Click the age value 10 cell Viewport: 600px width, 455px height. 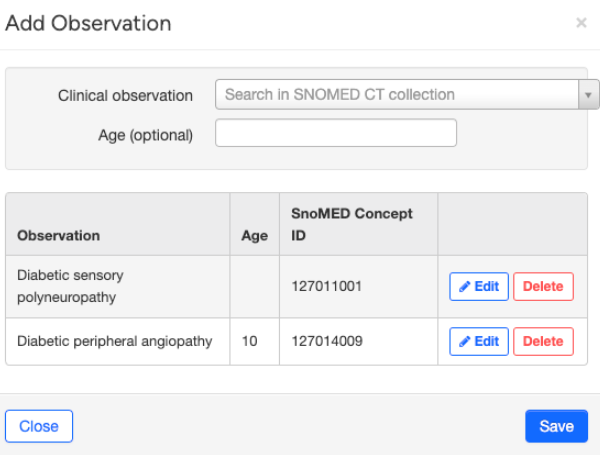coord(249,341)
